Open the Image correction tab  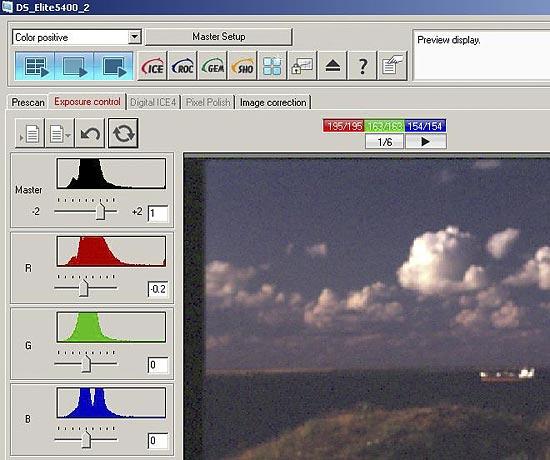273,102
